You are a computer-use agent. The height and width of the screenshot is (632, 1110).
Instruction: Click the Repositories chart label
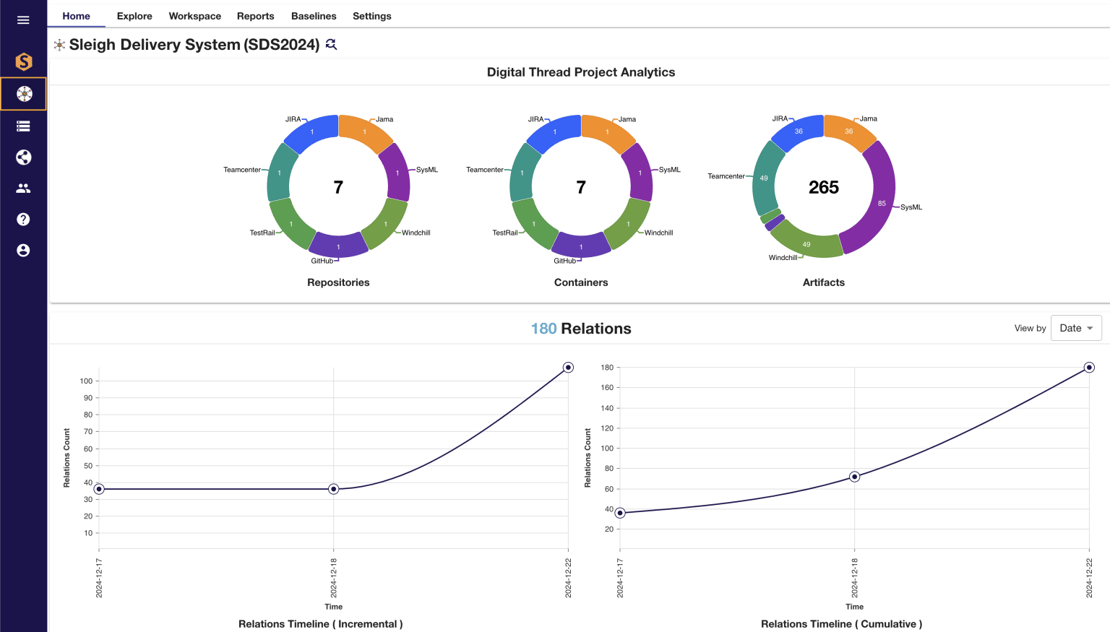pyautogui.click(x=338, y=282)
